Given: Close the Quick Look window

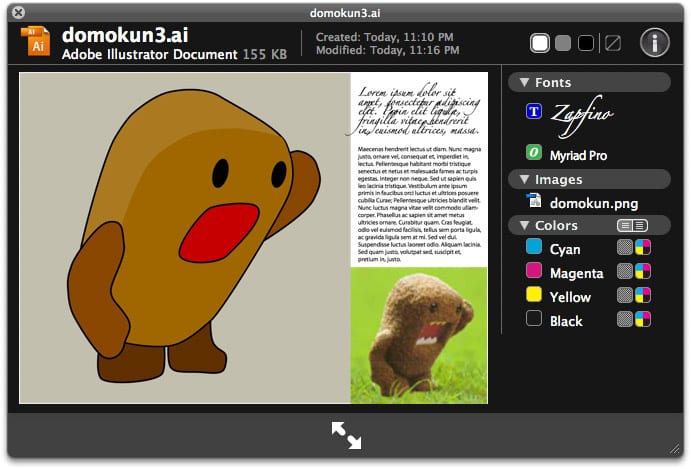Looking at the screenshot, I should pos(19,12).
